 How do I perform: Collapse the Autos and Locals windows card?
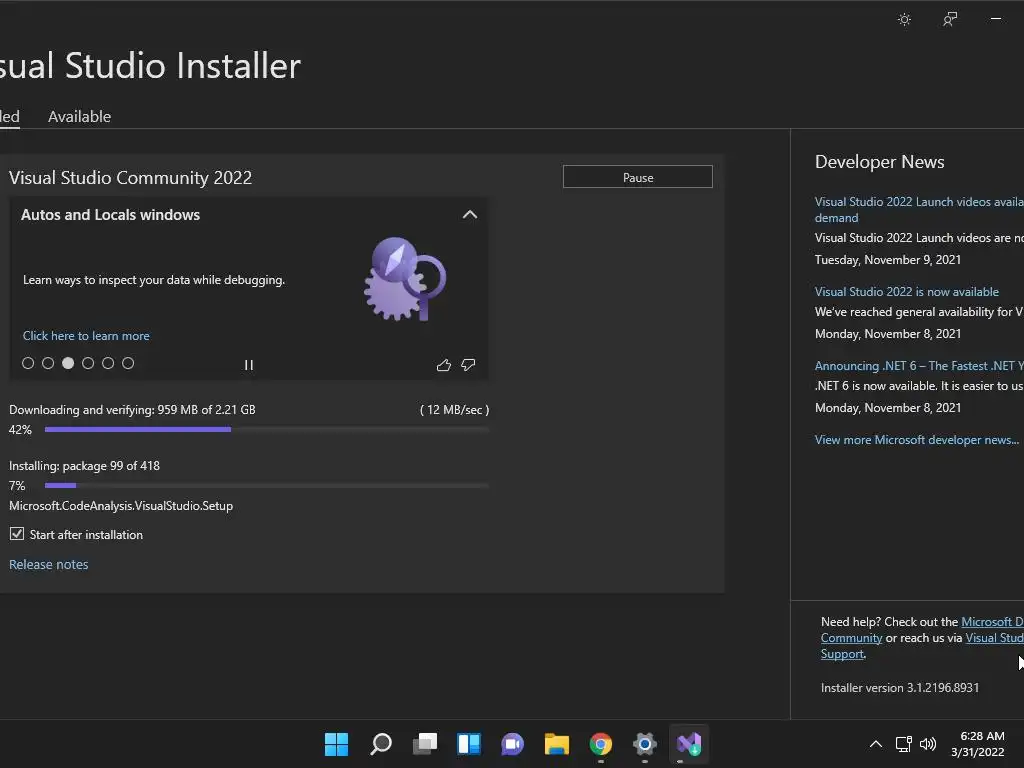(x=470, y=215)
